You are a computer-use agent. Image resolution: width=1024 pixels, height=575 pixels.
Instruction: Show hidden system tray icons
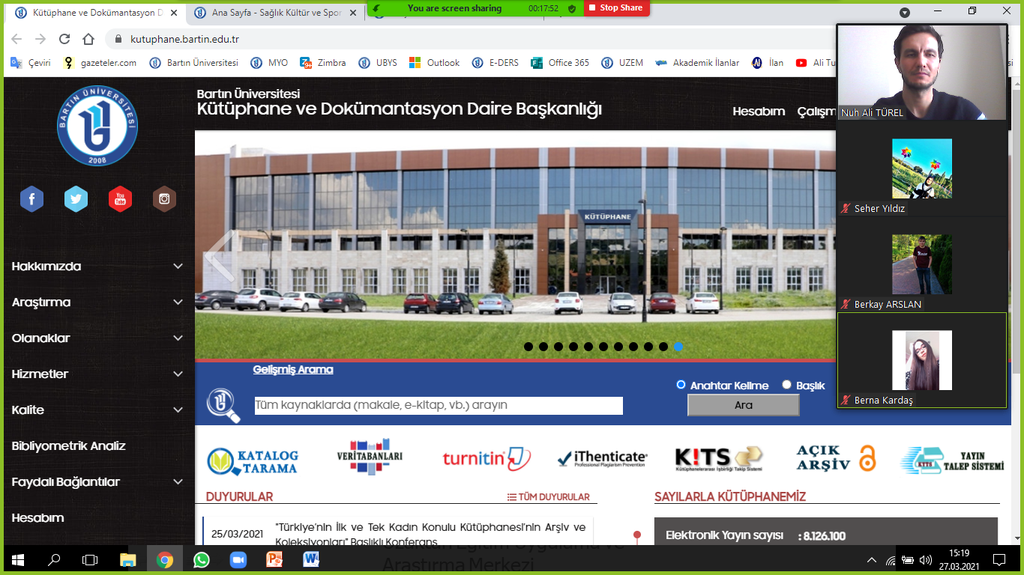pyautogui.click(x=872, y=560)
